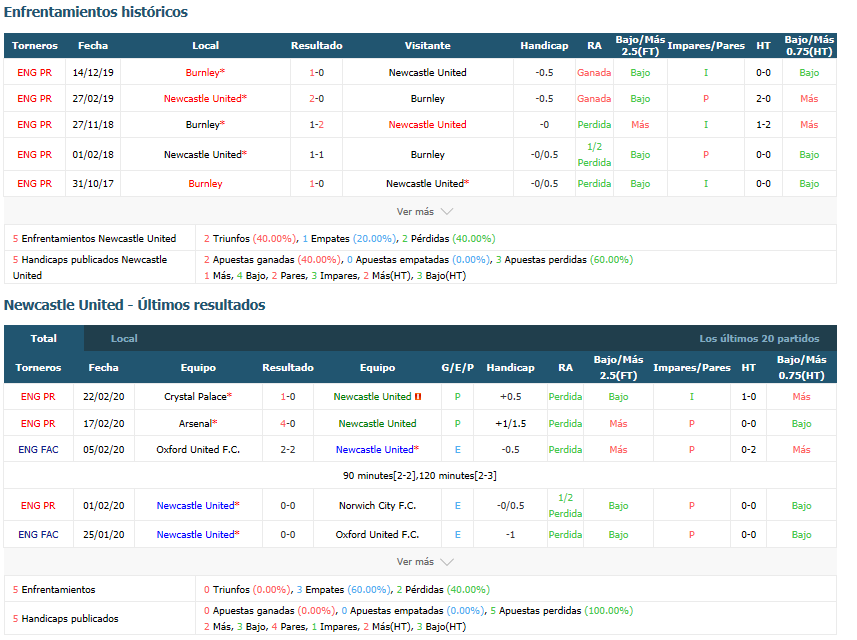857x640 pixels.
Task: Click ENG PR tournament on 31/10/17 row
Action: pyautogui.click(x=34, y=184)
